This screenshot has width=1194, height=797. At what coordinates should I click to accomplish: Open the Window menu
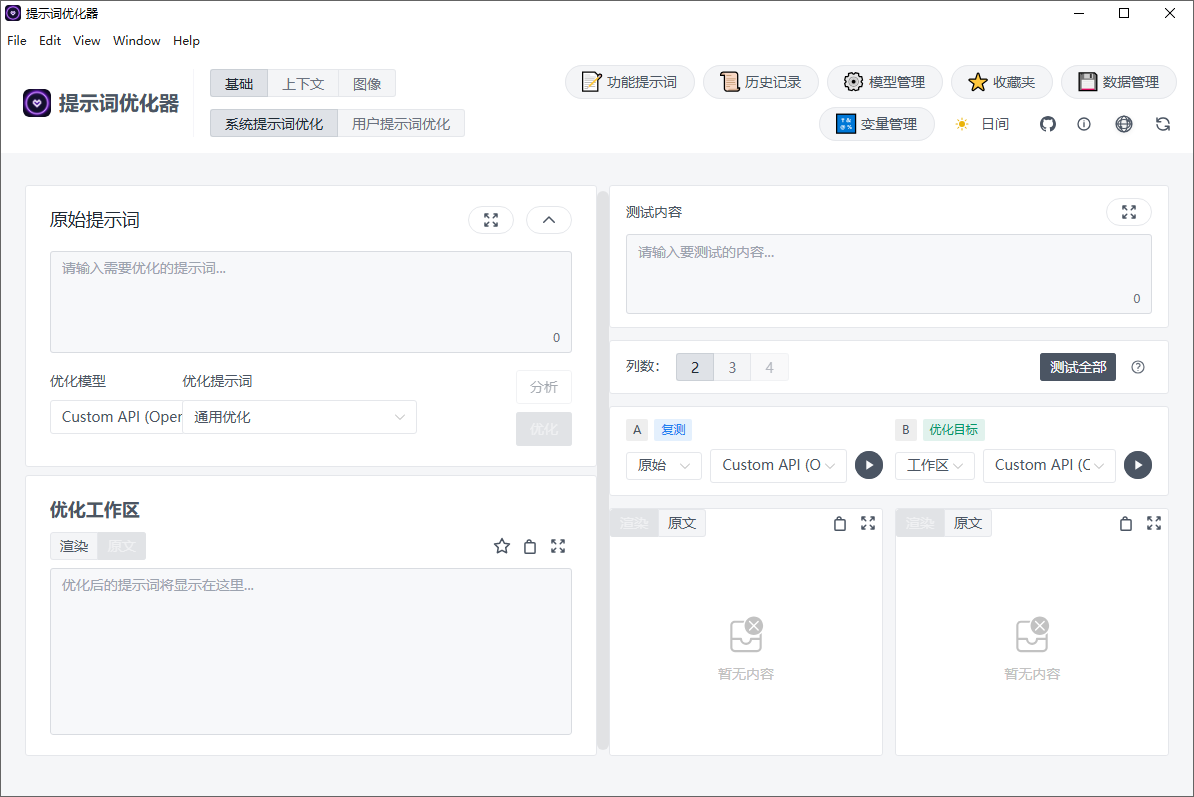click(x=136, y=41)
